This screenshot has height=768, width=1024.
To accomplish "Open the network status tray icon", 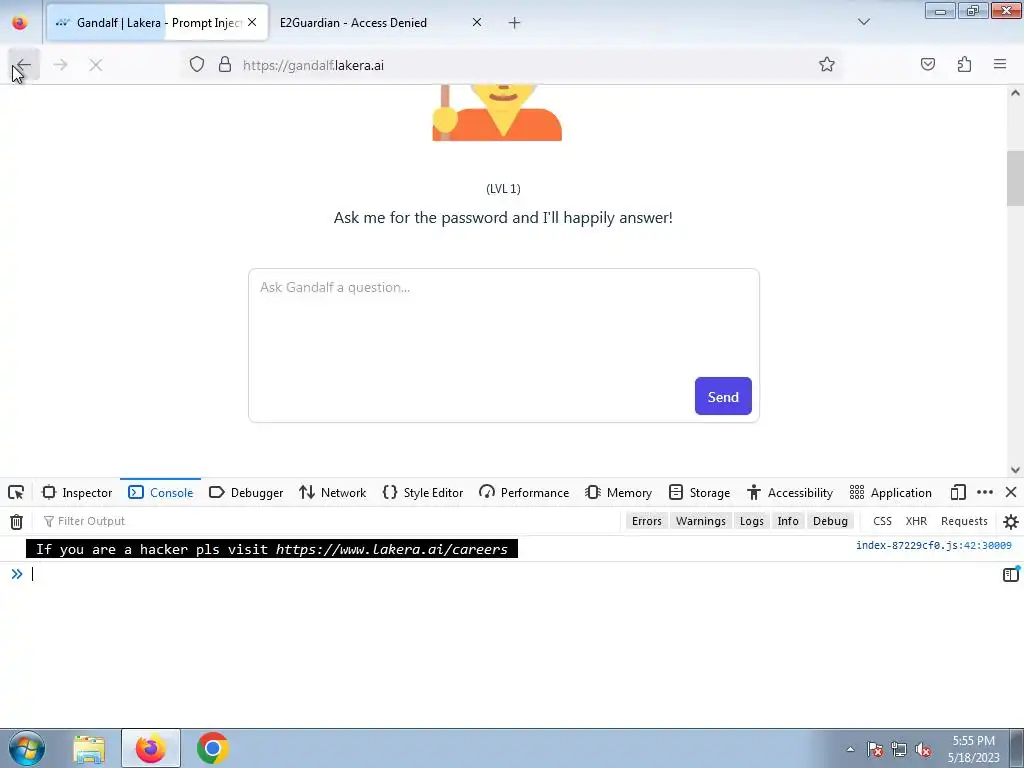I will click(x=899, y=749).
